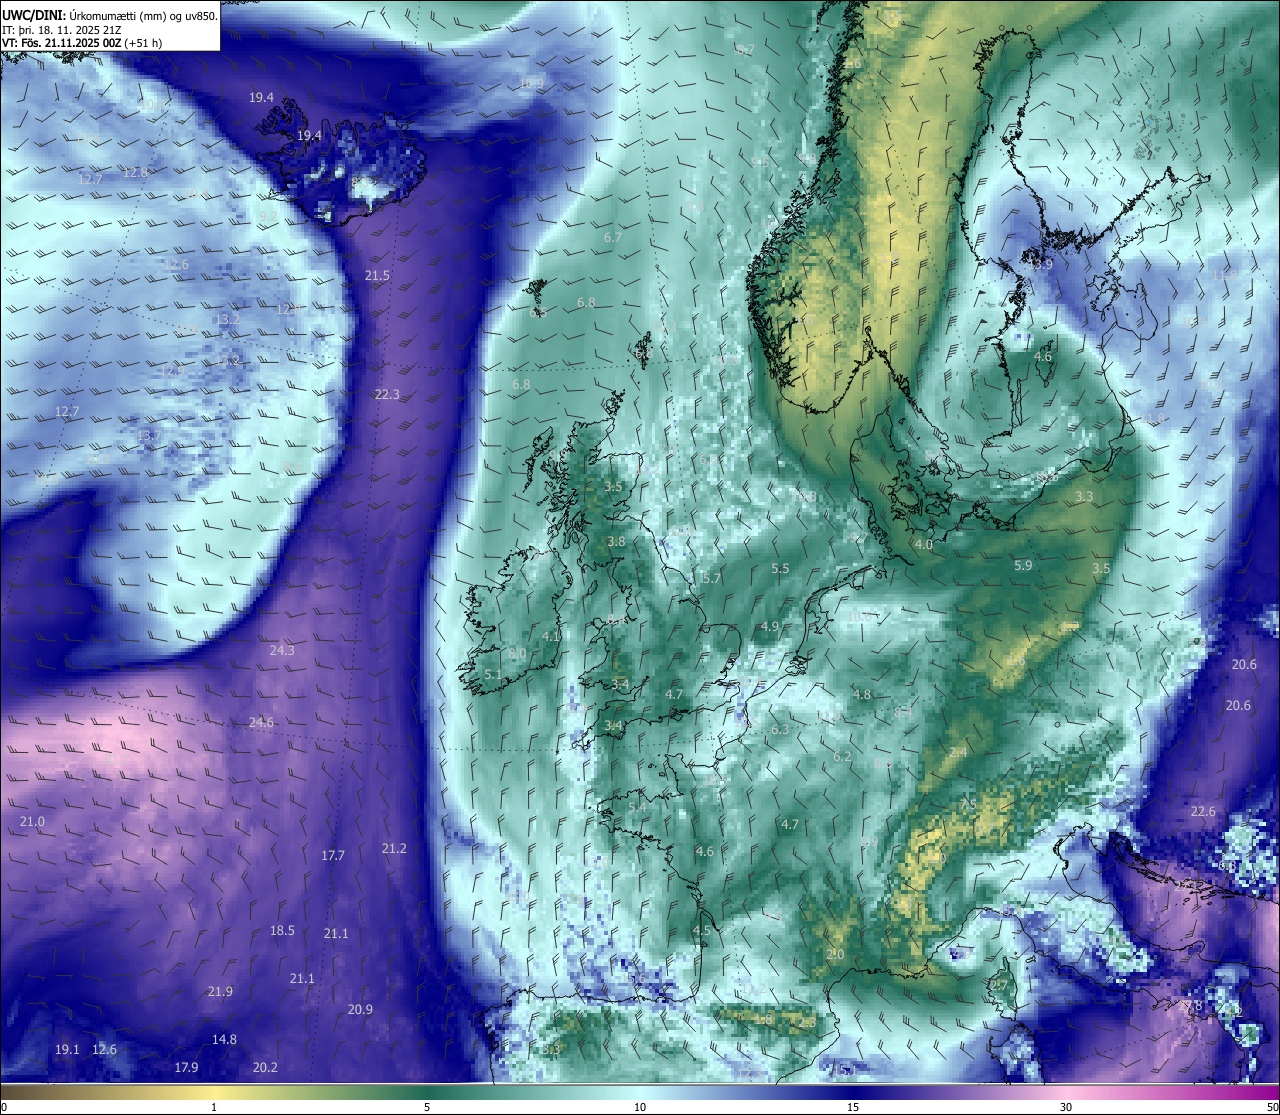Click the 17.7 value on the map

[333, 856]
